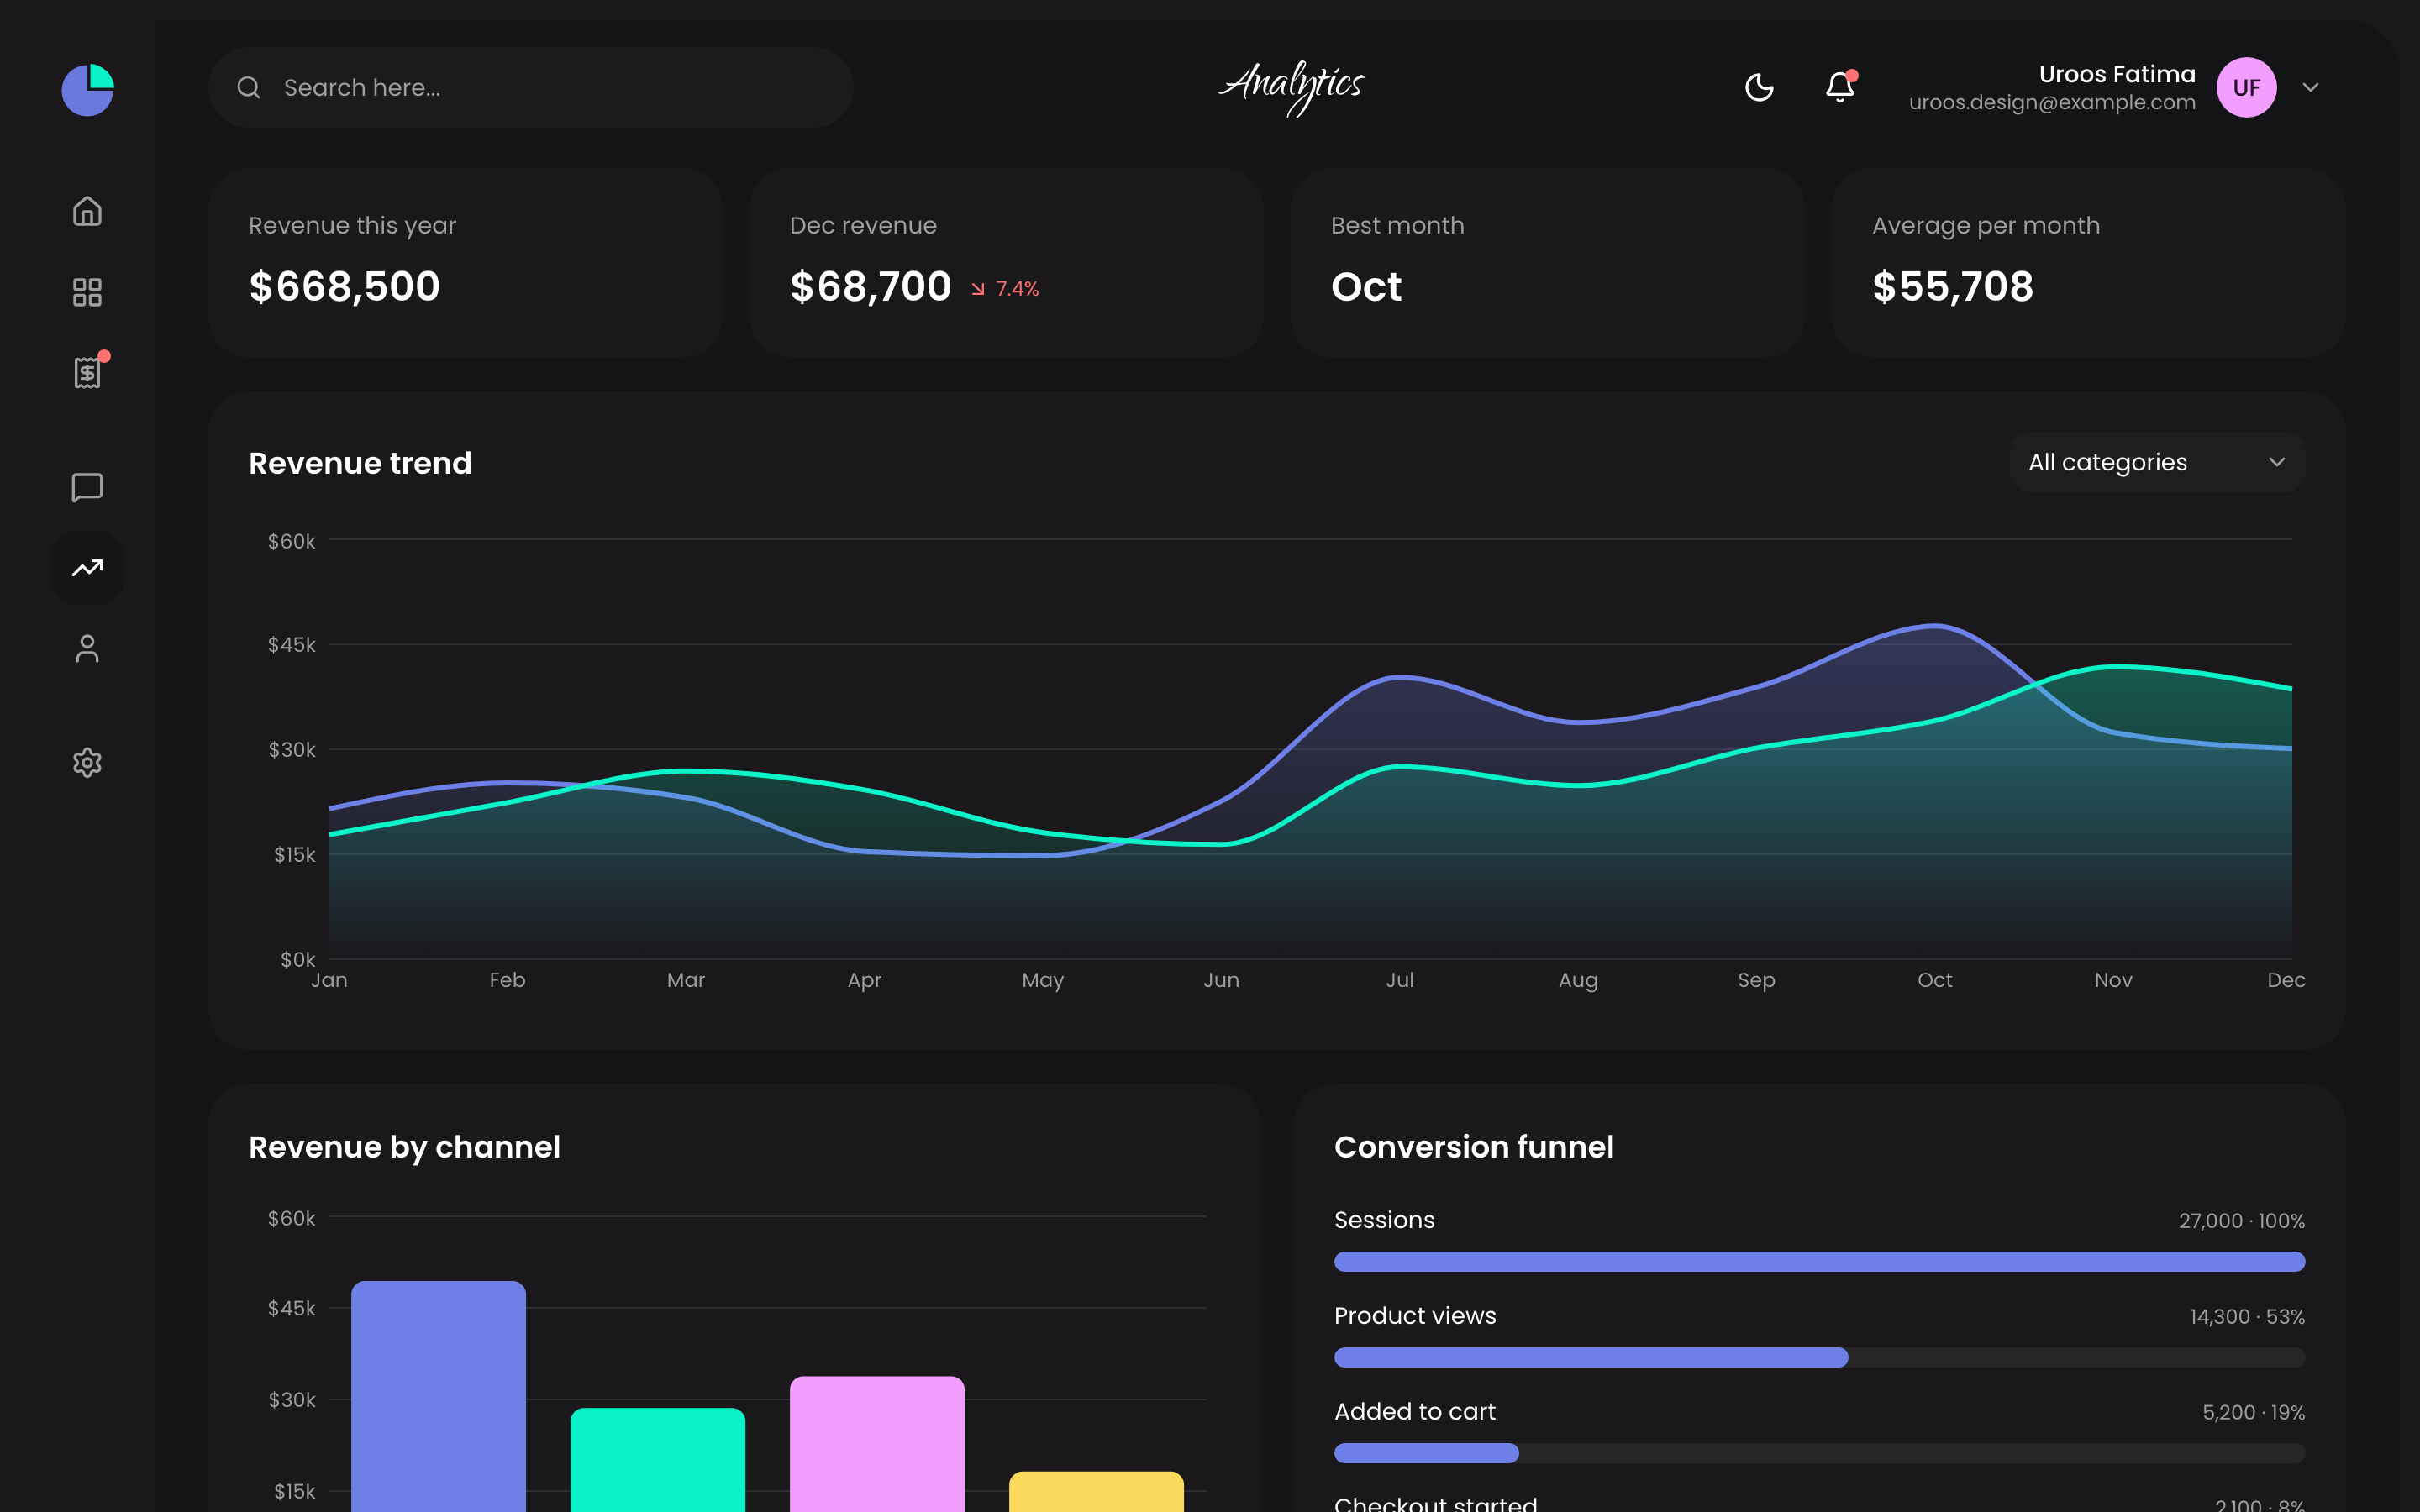The height and width of the screenshot is (1512, 2420).
Task: Open the invoices receipt icon in sidebar
Action: pyautogui.click(x=88, y=372)
